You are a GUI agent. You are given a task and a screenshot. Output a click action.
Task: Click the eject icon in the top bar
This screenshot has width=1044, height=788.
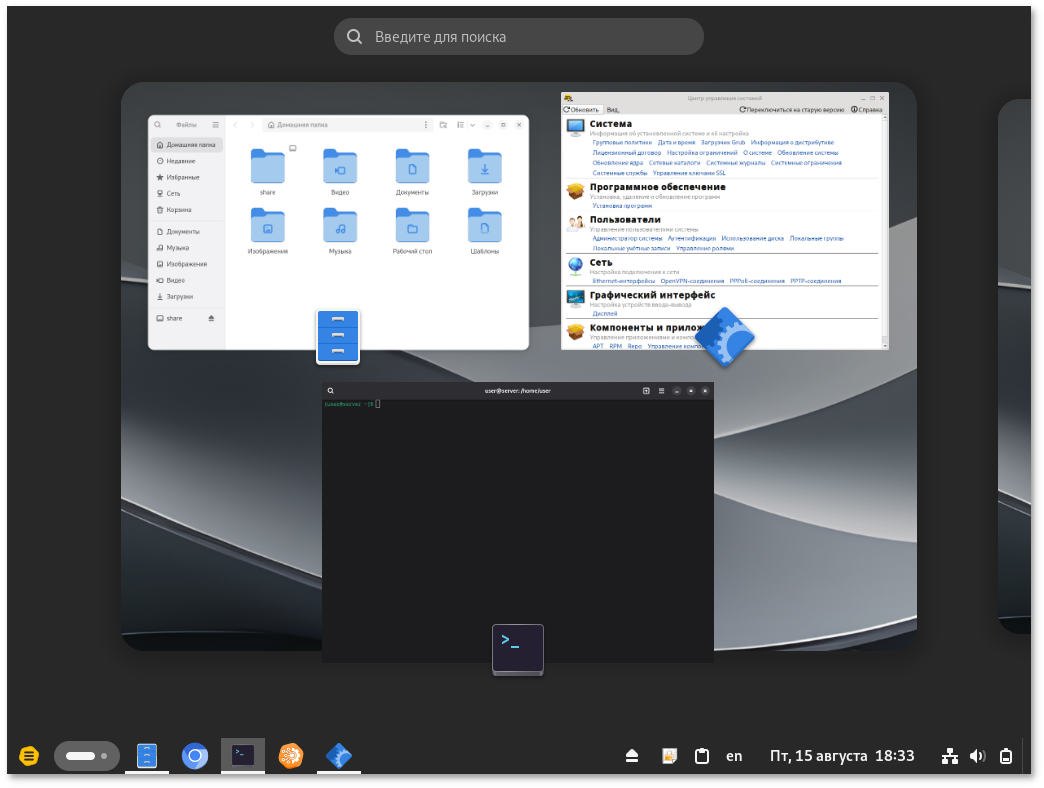pyautogui.click(x=632, y=756)
